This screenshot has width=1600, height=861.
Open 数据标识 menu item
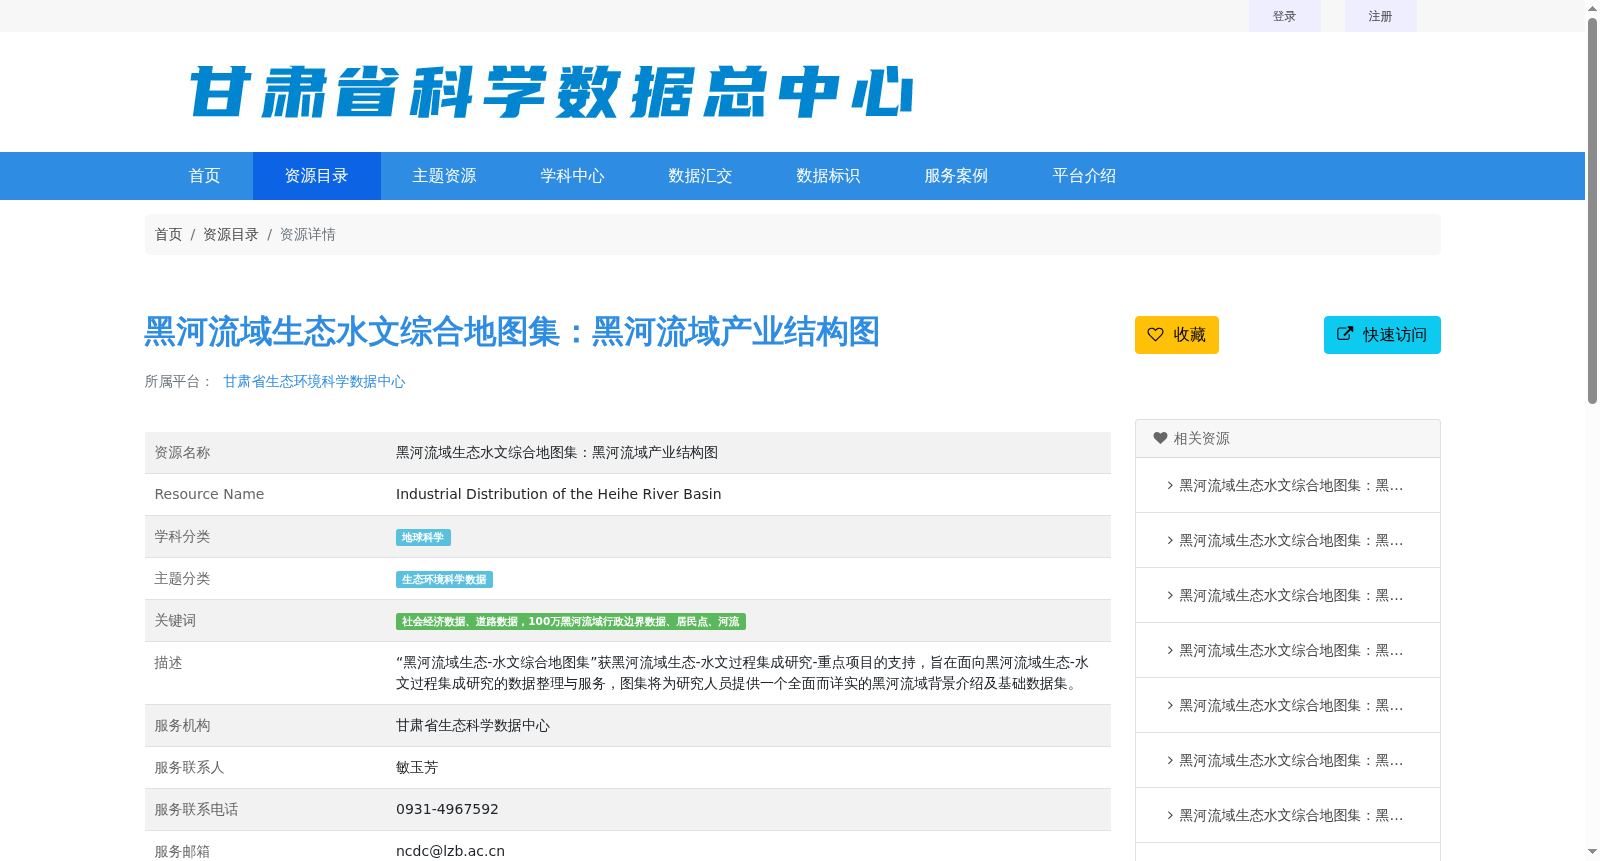[828, 176]
